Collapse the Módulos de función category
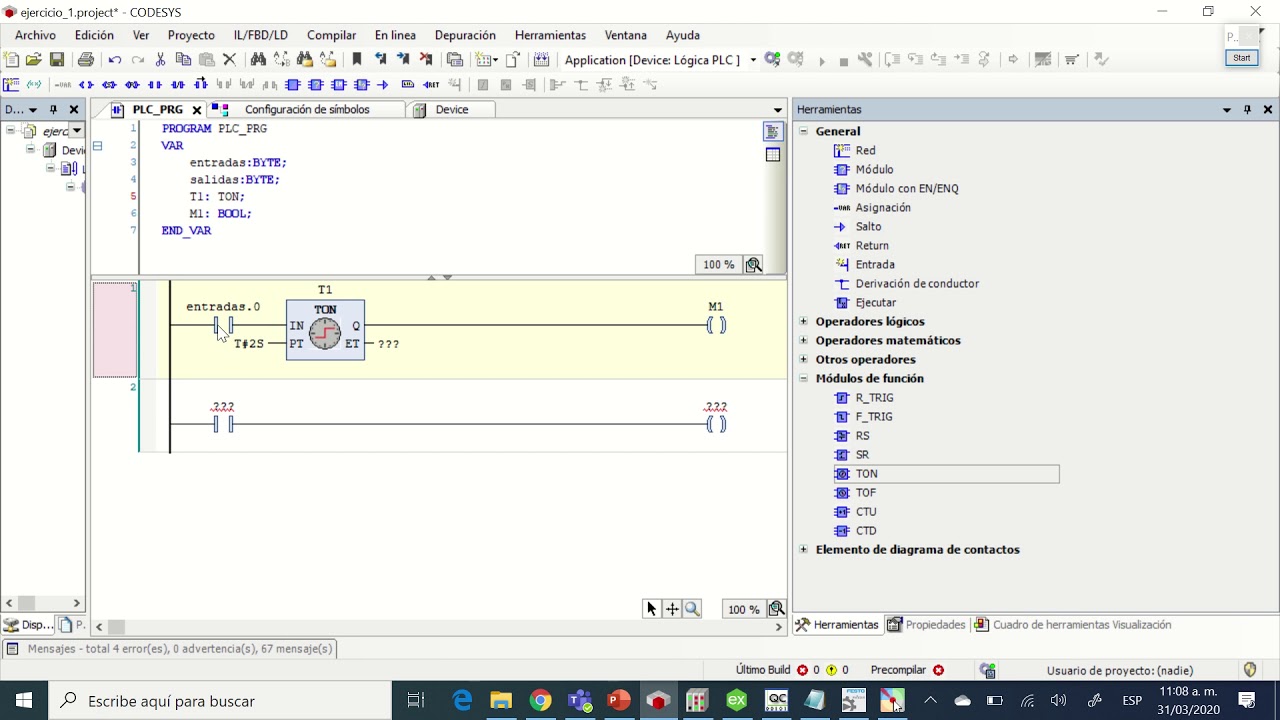 [803, 379]
